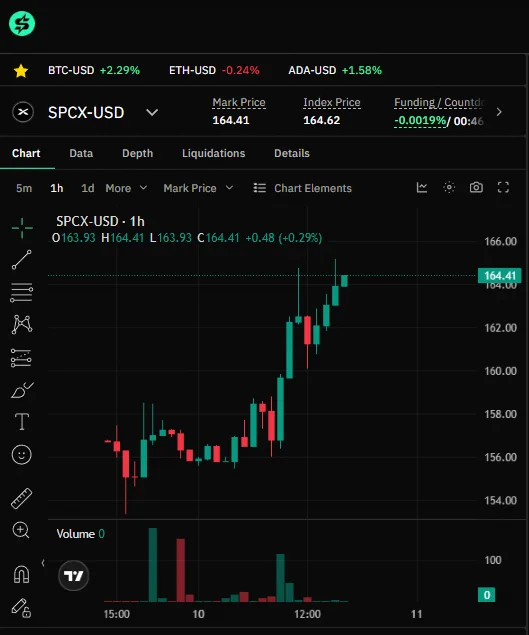The image size is (529, 635).
Task: Open chart settings gear icon
Action: (x=449, y=188)
